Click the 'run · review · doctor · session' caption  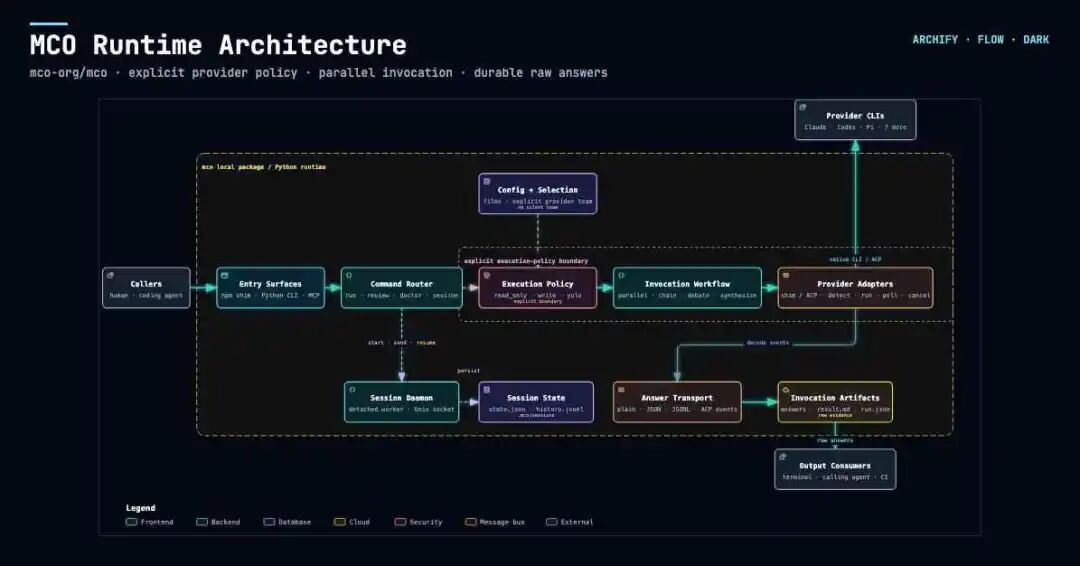pyautogui.click(x=402, y=295)
